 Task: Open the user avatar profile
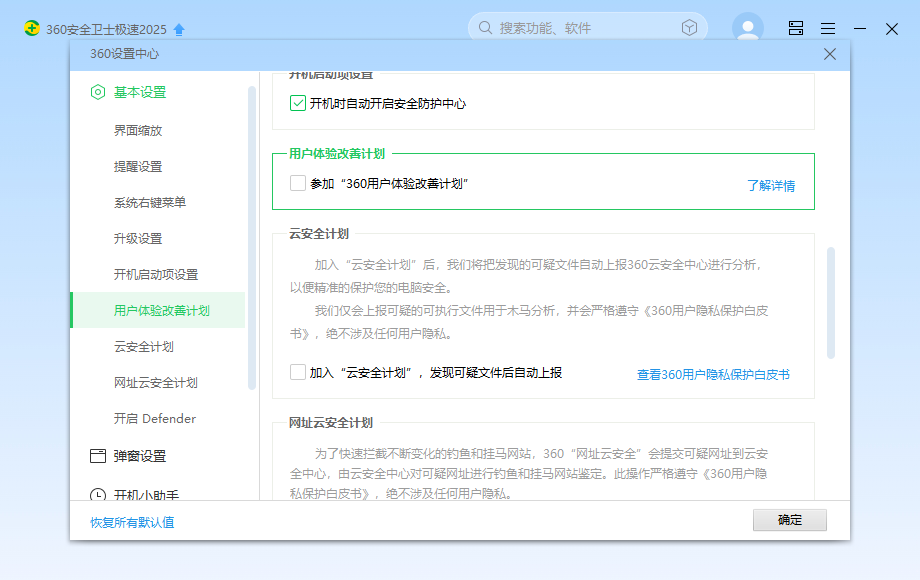[747, 28]
